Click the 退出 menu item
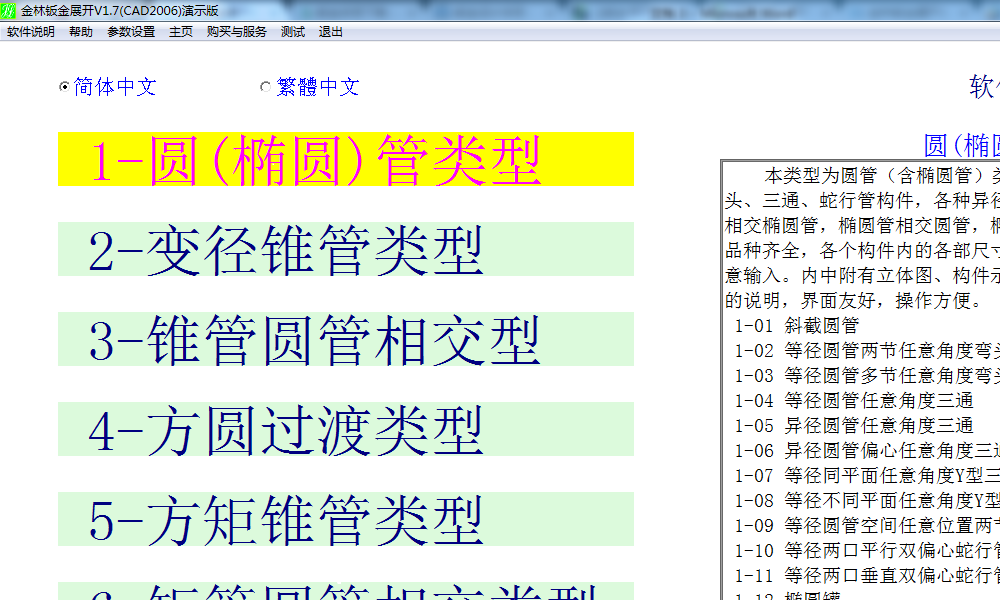This screenshot has height=600, width=1000. [331, 32]
